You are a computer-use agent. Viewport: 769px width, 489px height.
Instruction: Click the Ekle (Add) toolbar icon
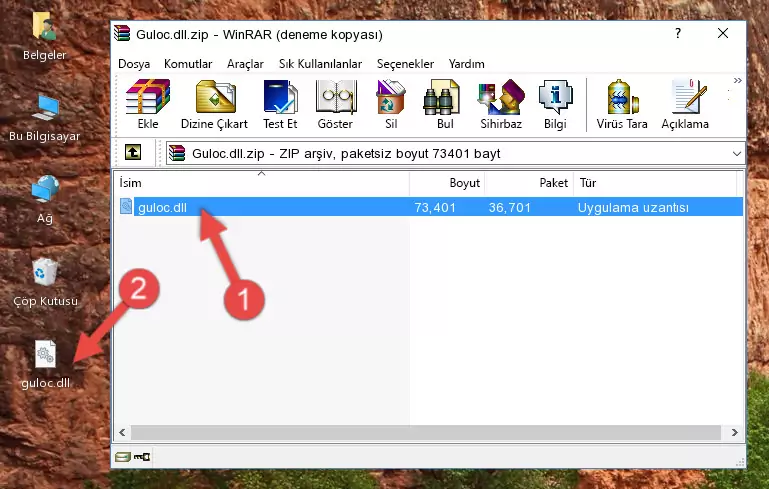coord(148,104)
